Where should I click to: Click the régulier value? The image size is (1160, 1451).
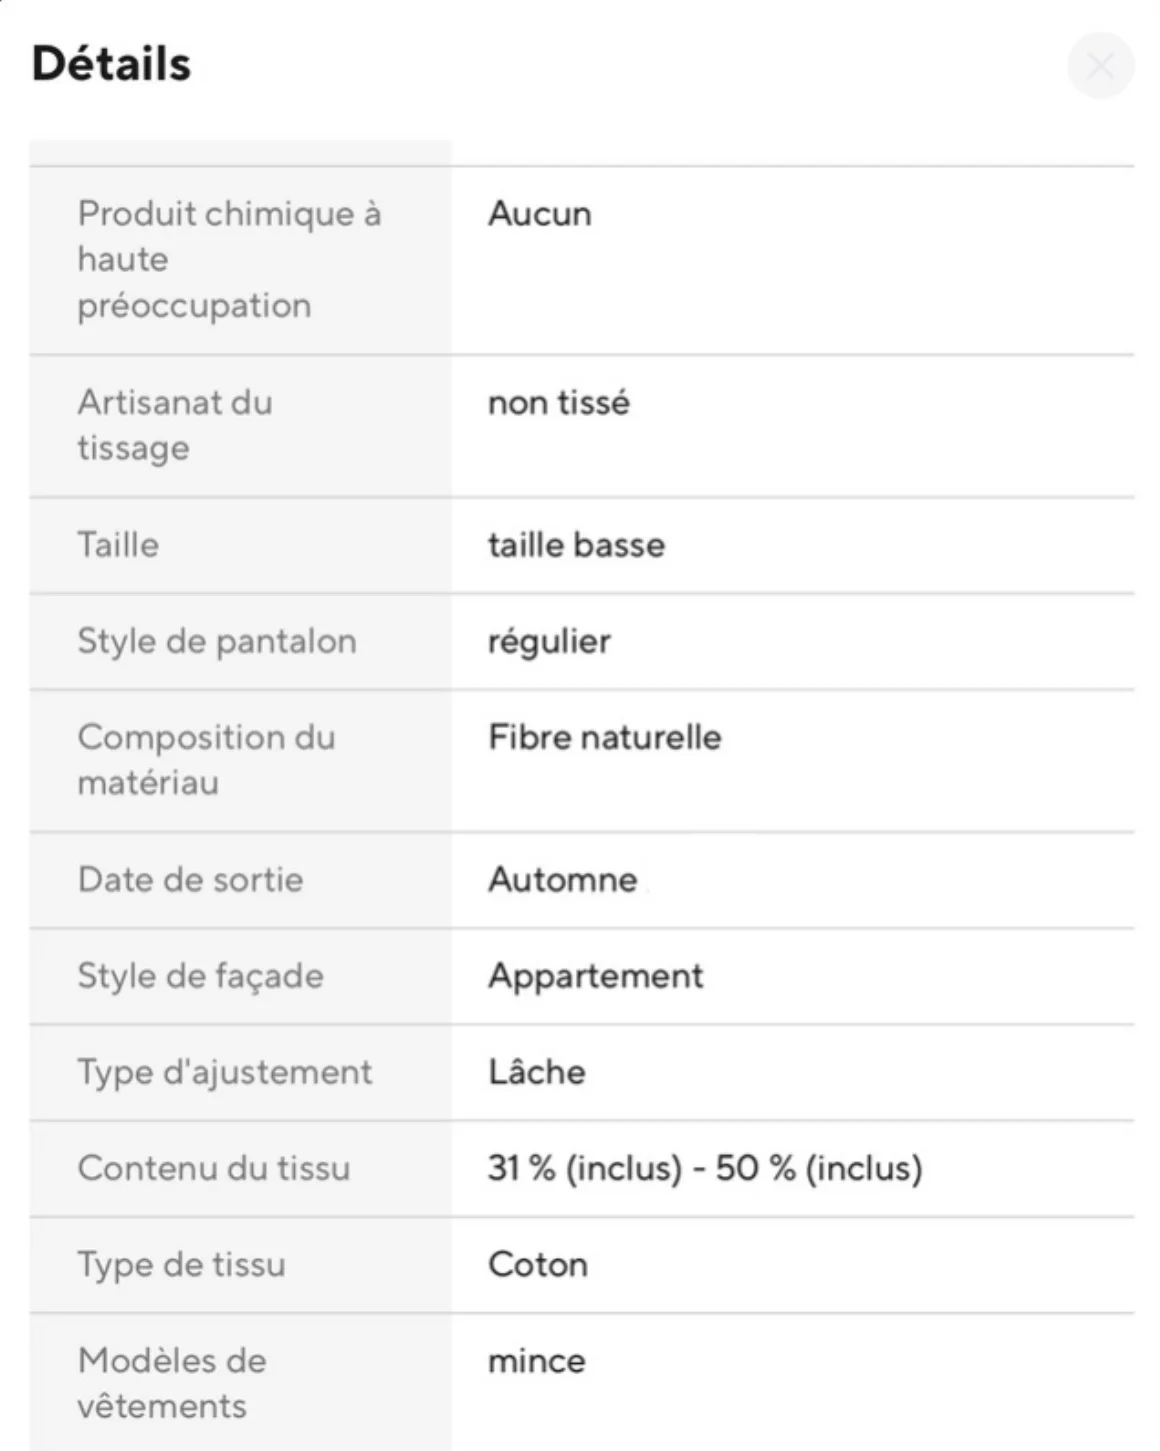click(x=549, y=641)
